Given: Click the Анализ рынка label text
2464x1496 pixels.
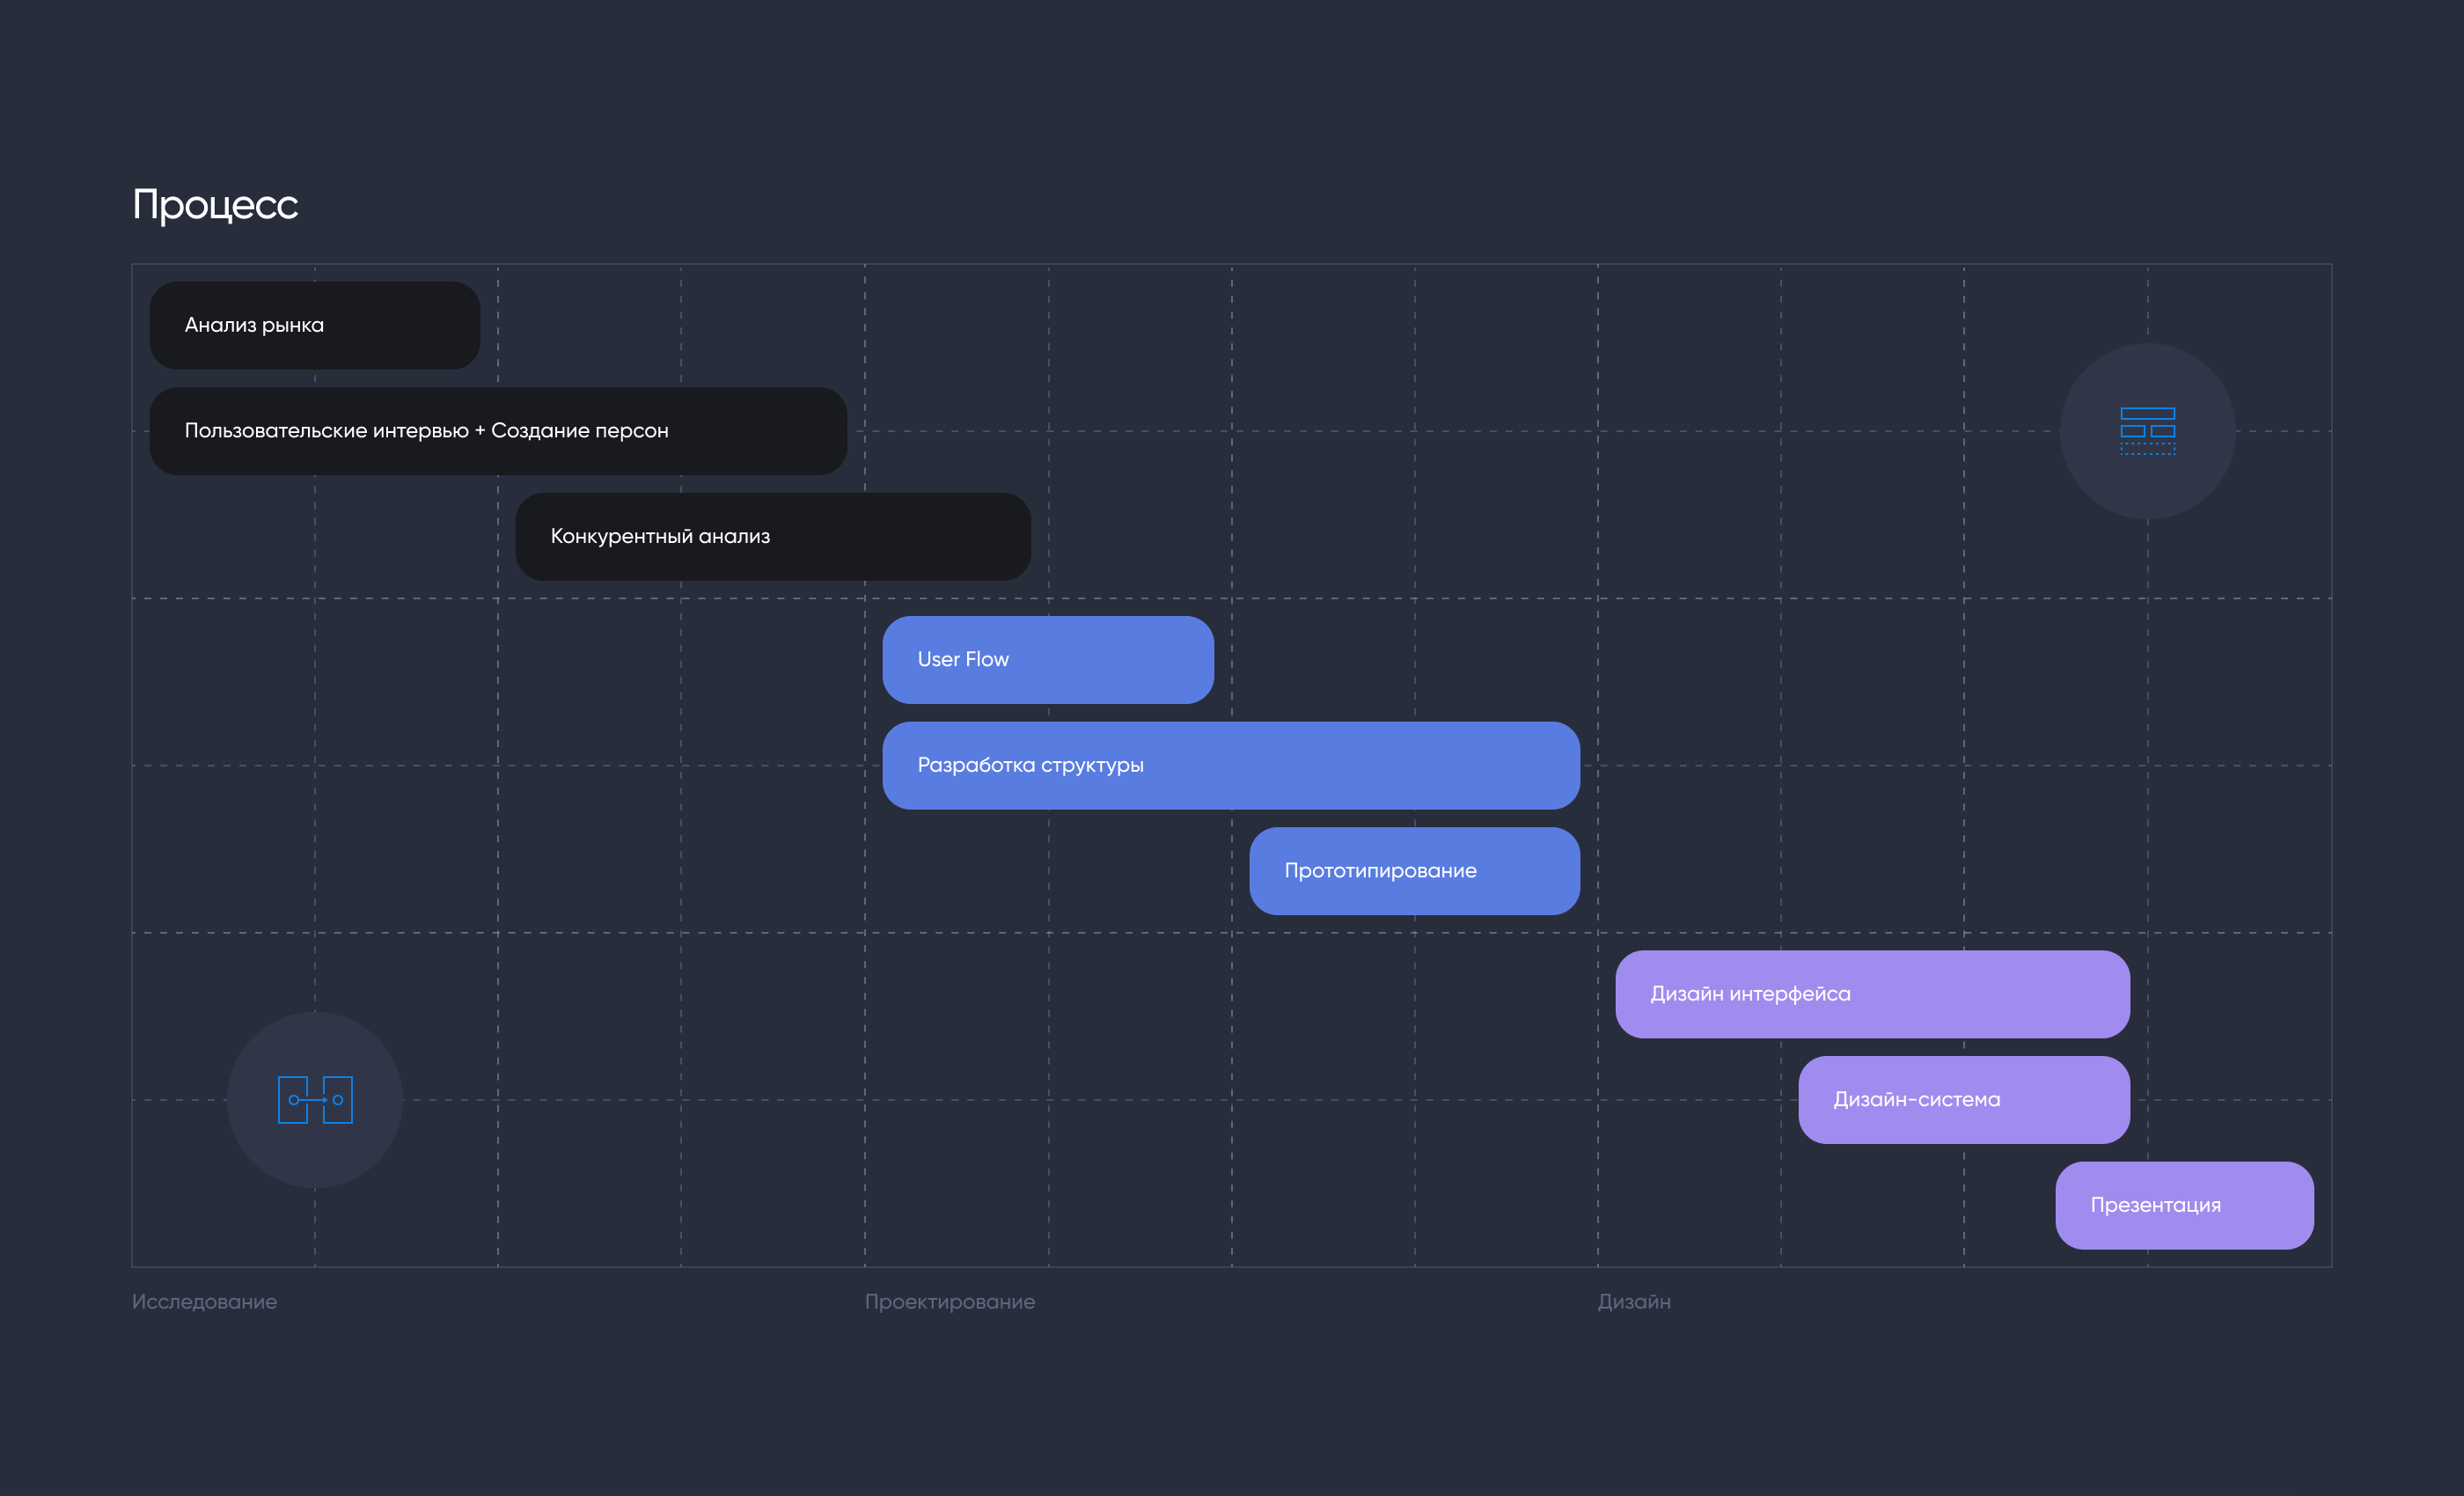Looking at the screenshot, I should (254, 326).
